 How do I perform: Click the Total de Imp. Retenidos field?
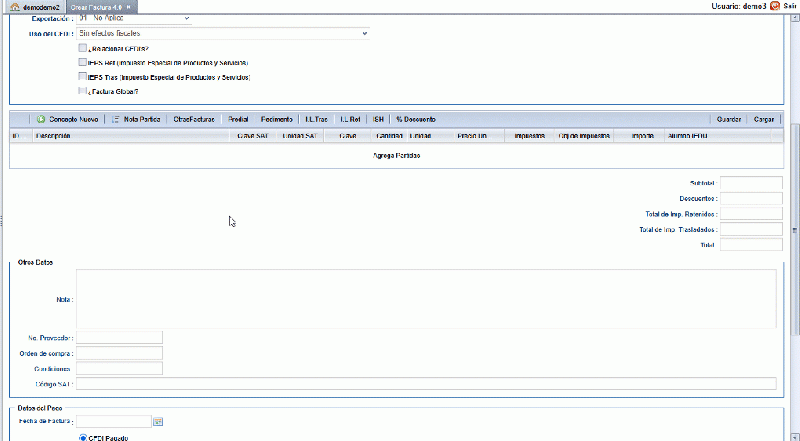751,214
